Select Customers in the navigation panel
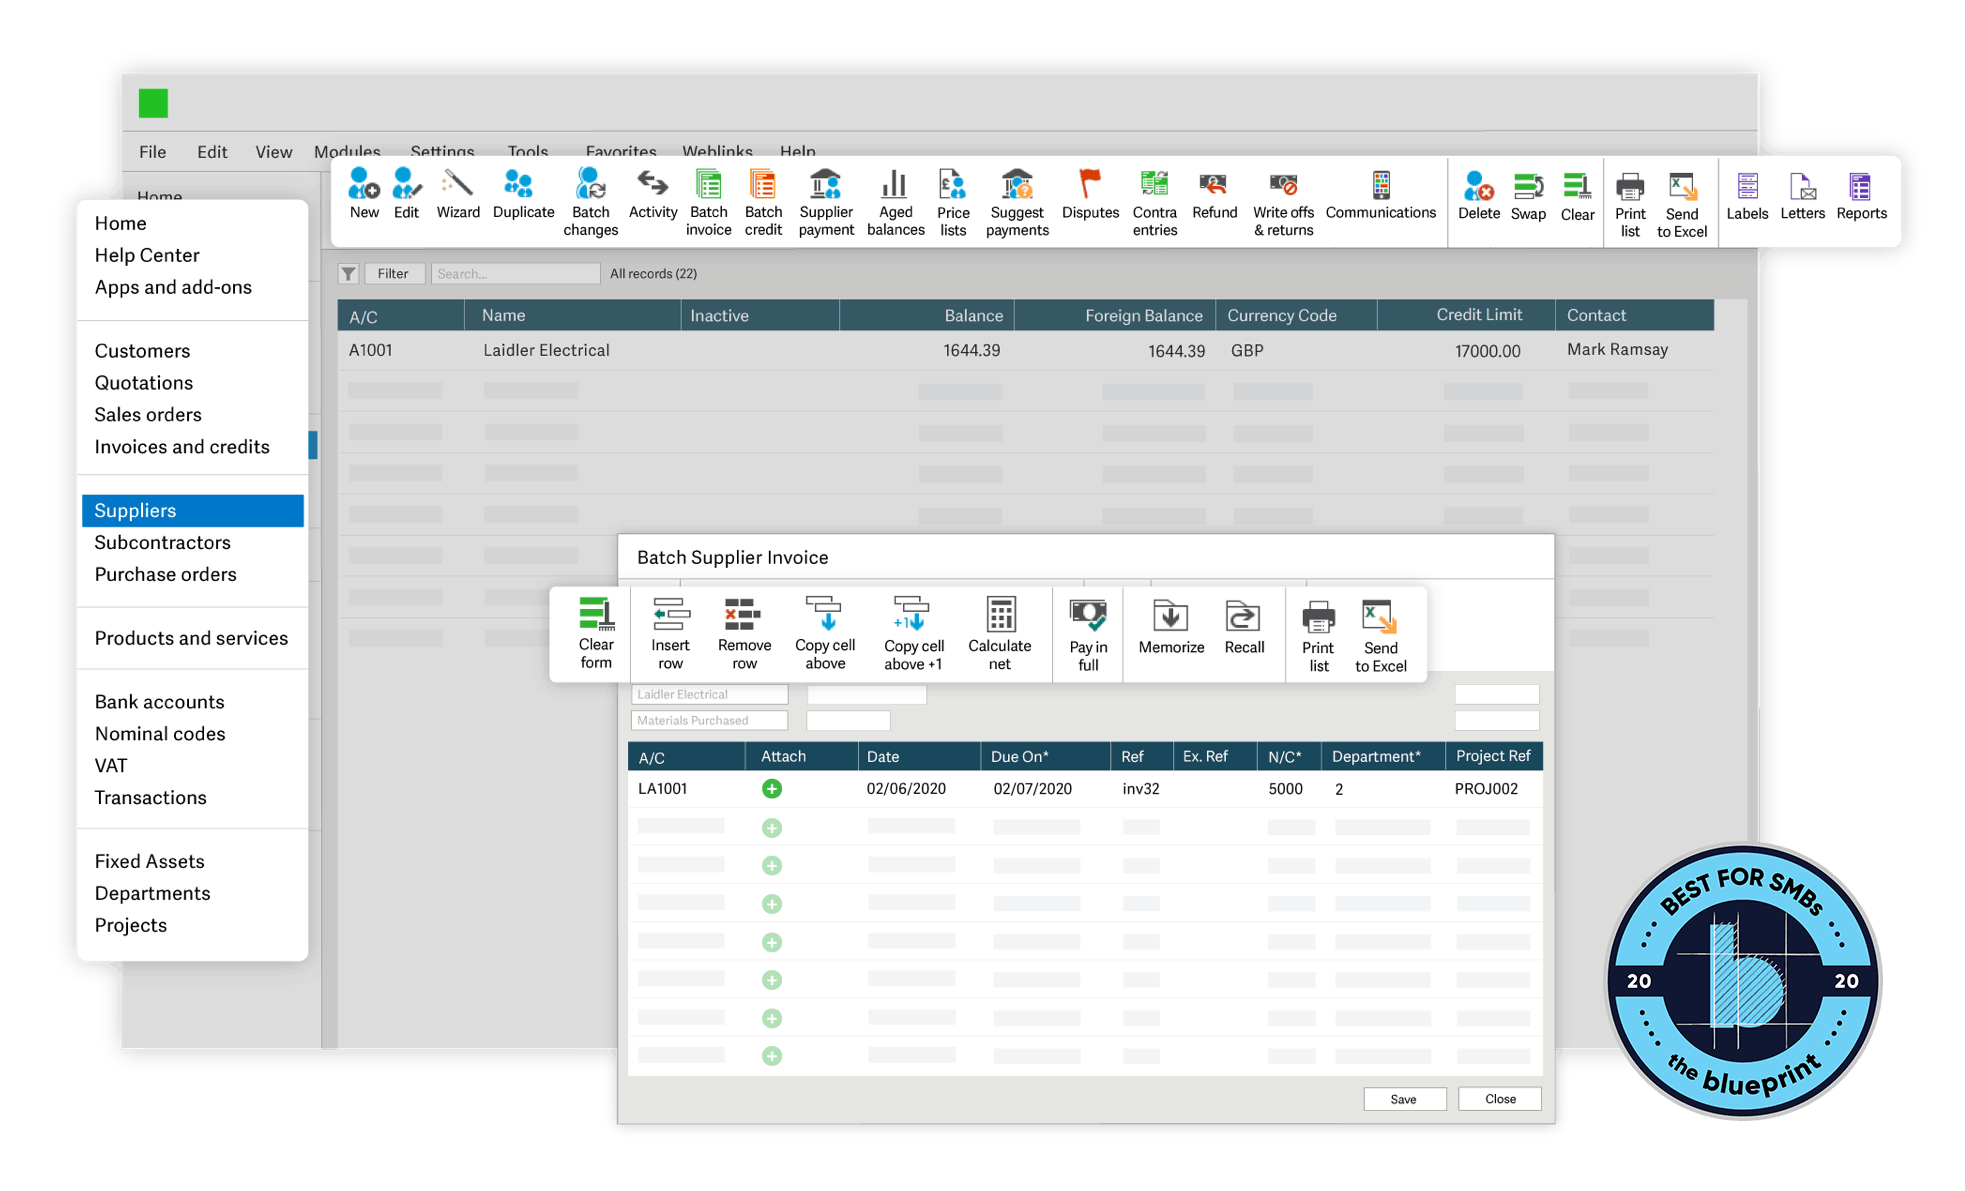Screen dimensions: 1965x1191 (x=142, y=351)
